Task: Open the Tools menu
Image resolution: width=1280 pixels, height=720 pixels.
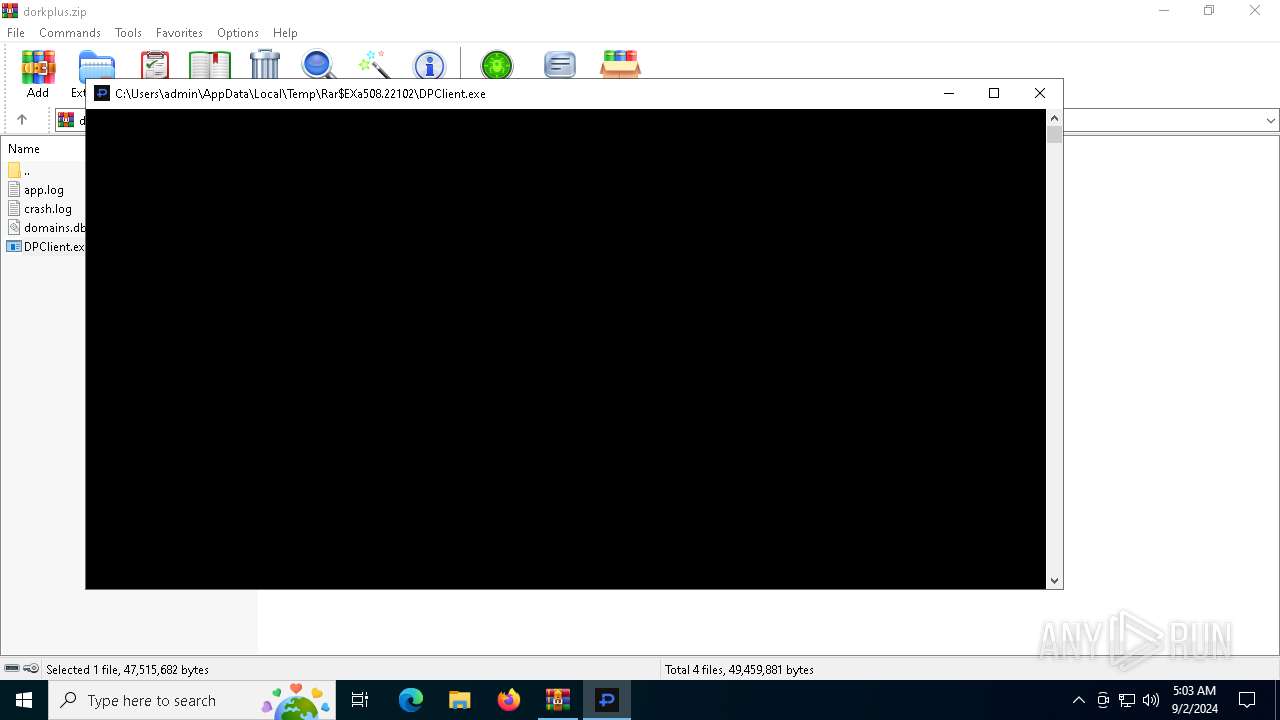Action: (x=128, y=33)
